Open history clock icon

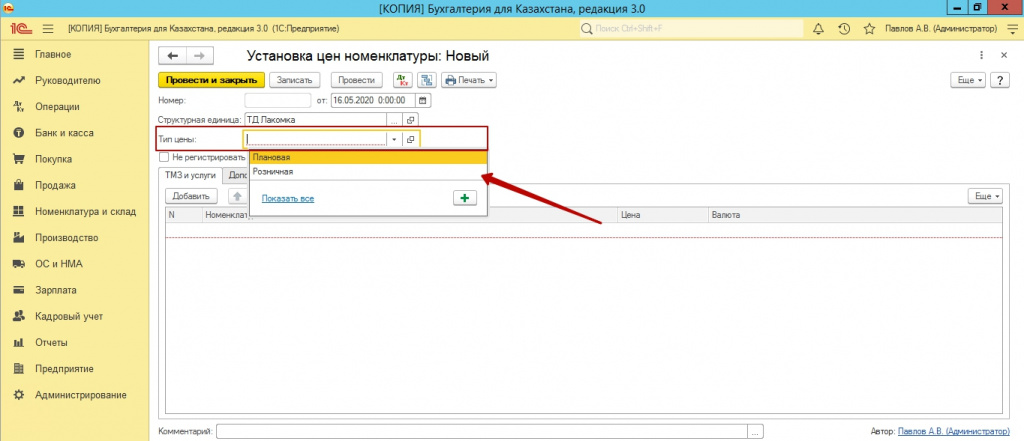(x=844, y=29)
